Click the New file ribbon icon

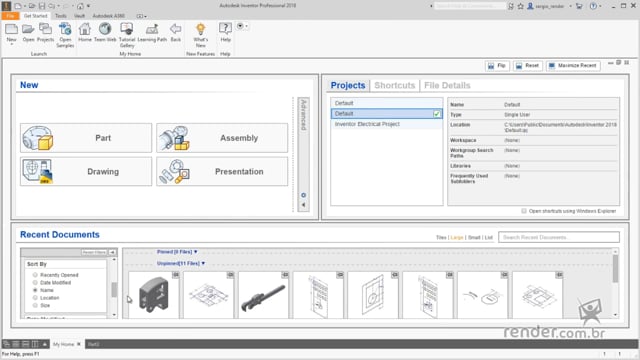[11, 29]
